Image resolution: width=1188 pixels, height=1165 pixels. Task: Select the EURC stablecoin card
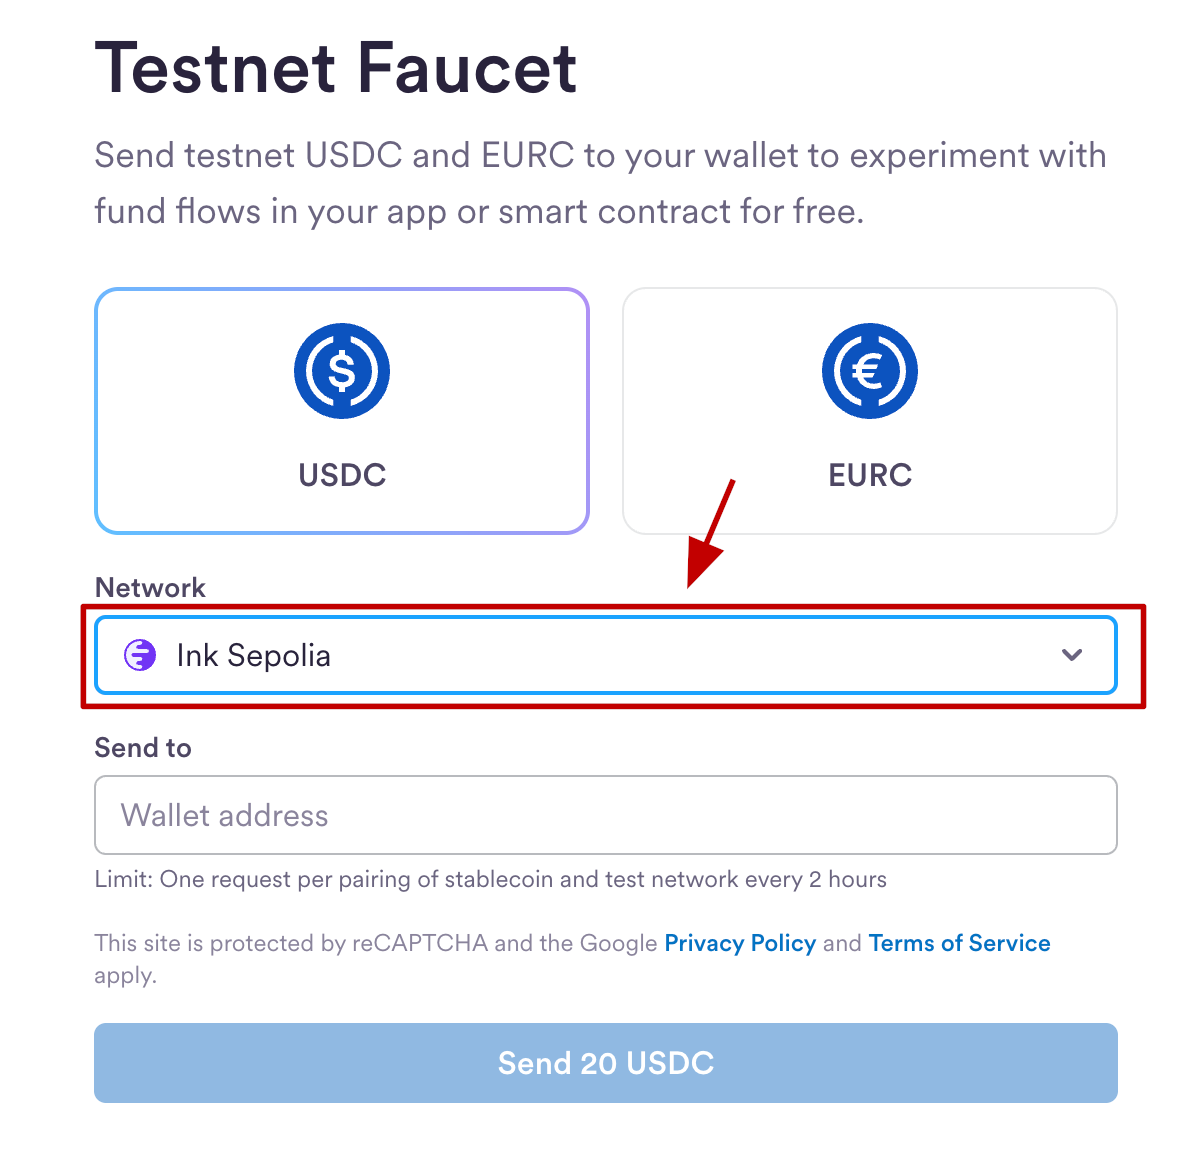coord(869,411)
